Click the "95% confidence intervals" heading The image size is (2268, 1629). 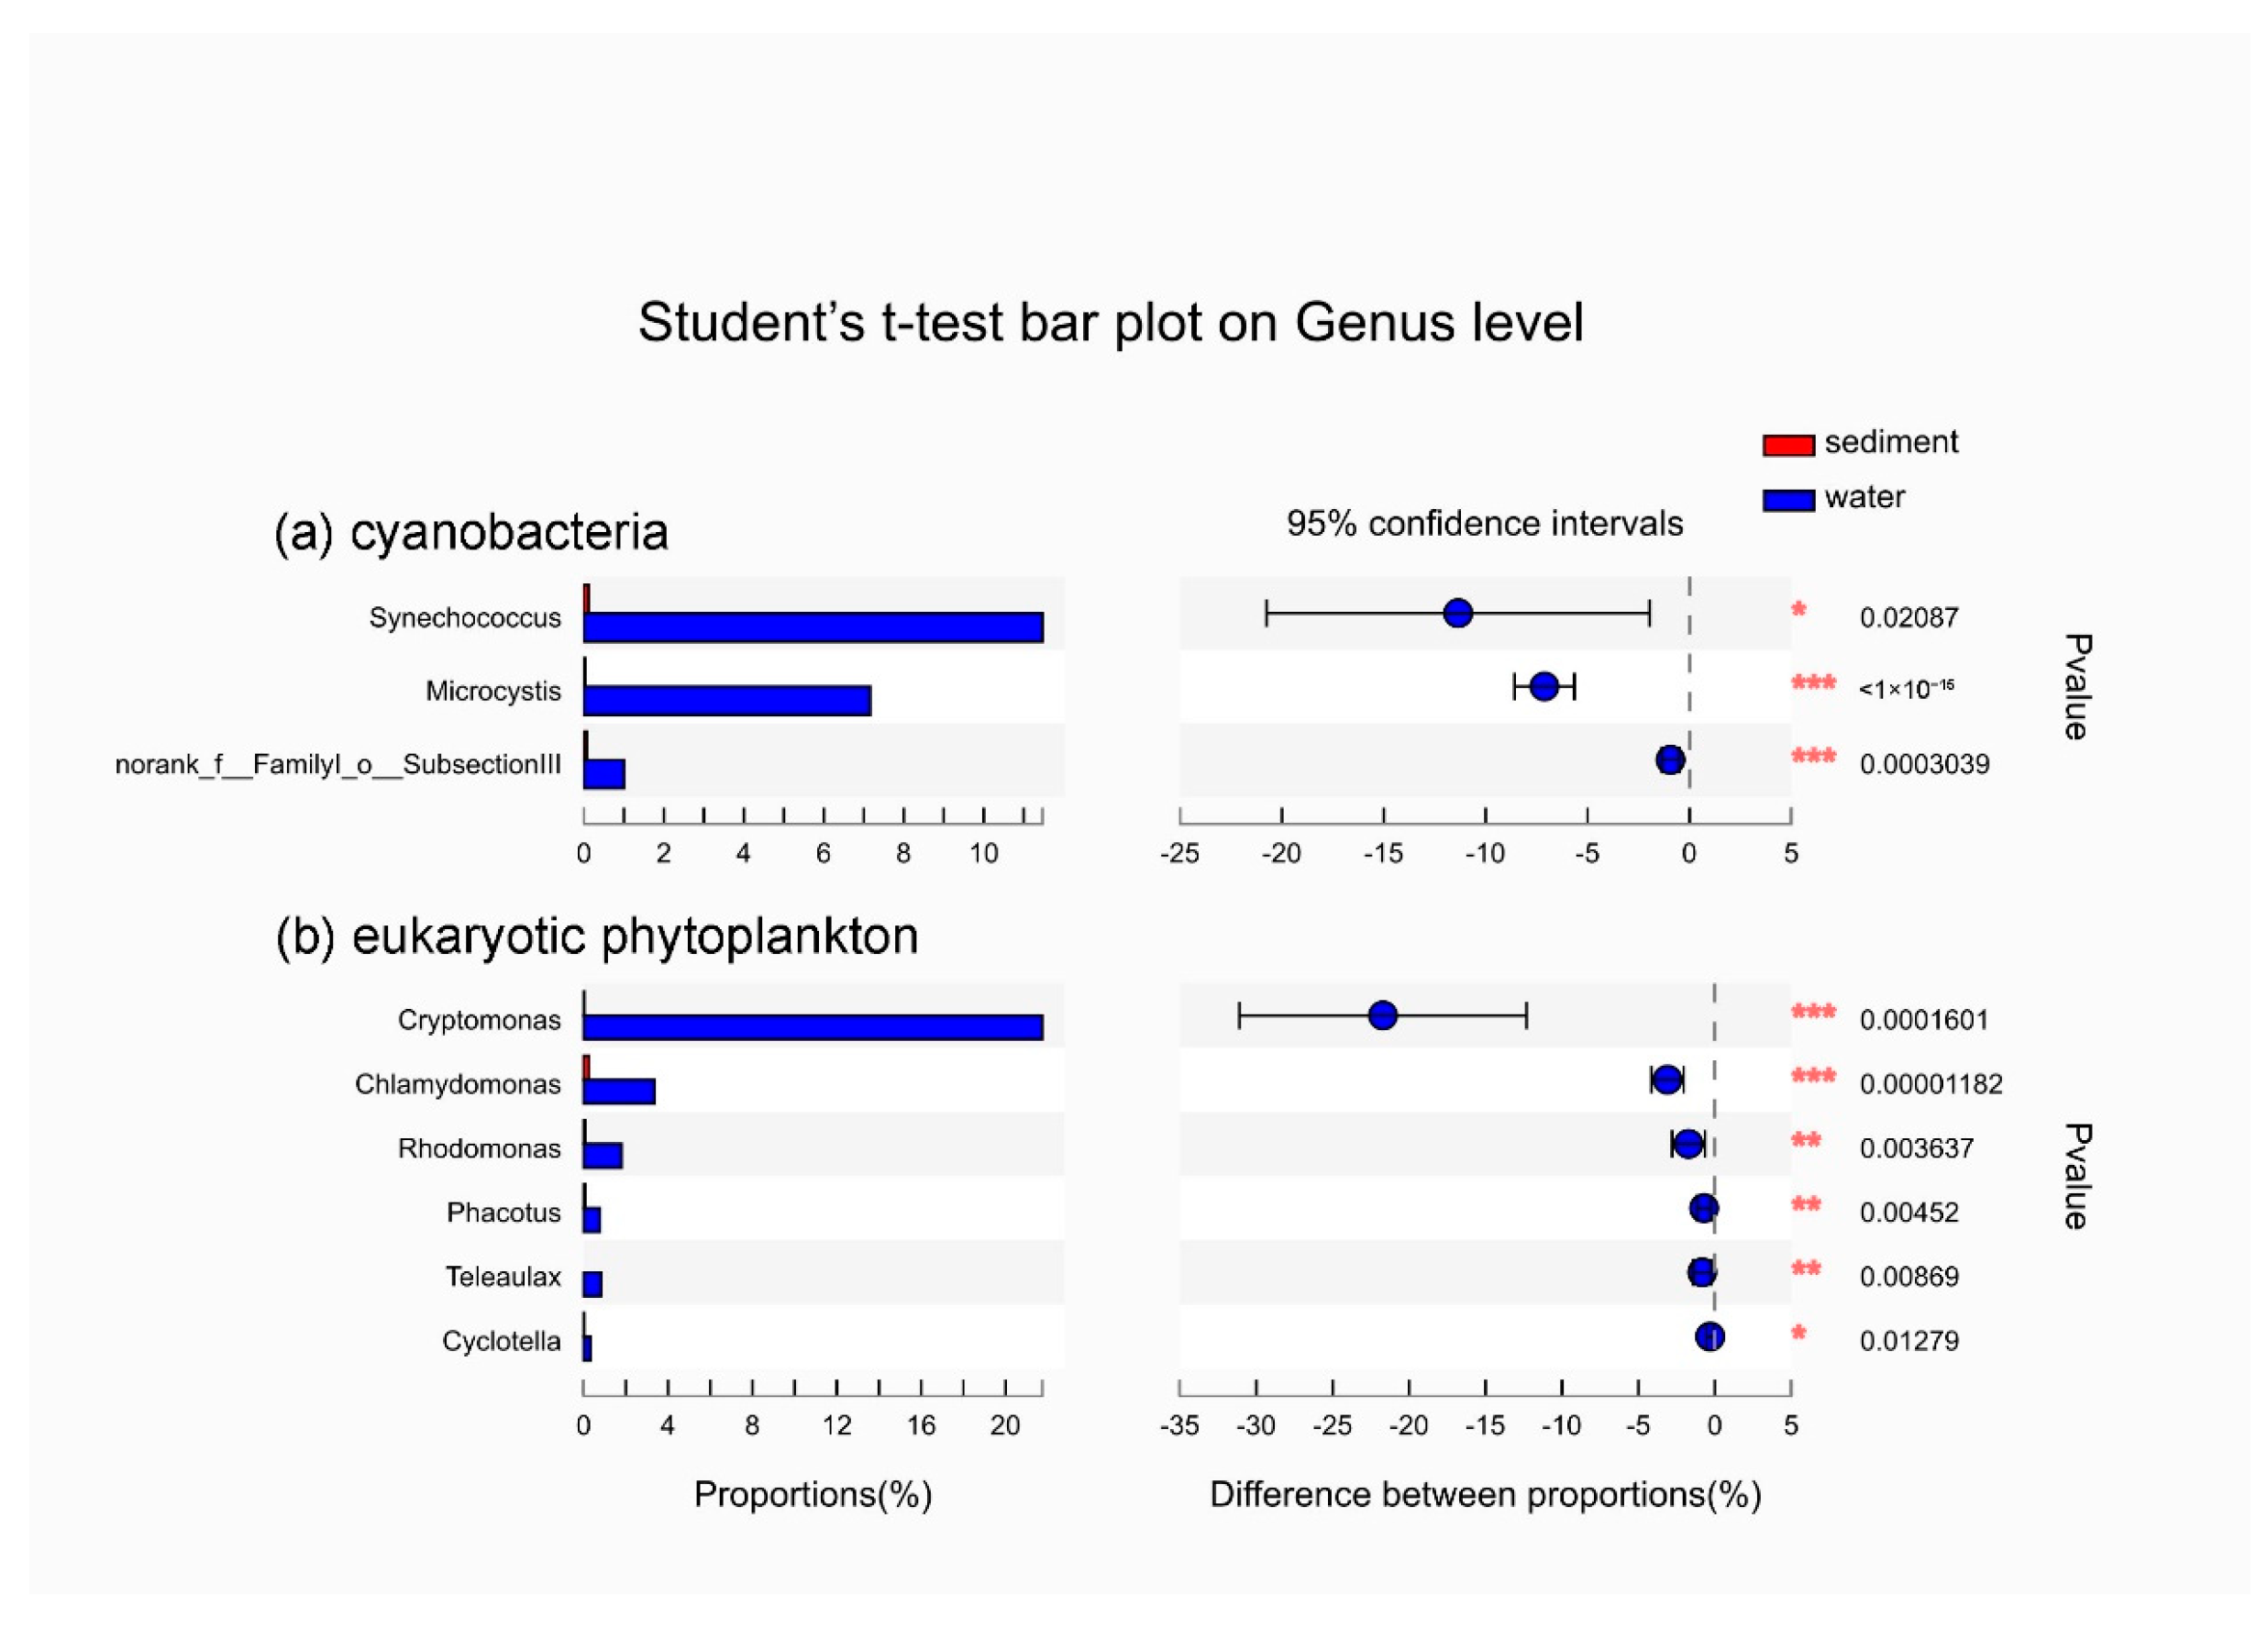(1484, 523)
